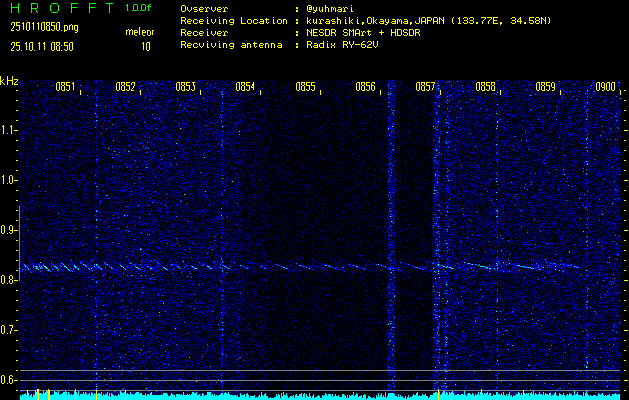Click the 0855 time marker
Image resolution: width=629 pixels, height=400 pixels.
[x=306, y=87]
